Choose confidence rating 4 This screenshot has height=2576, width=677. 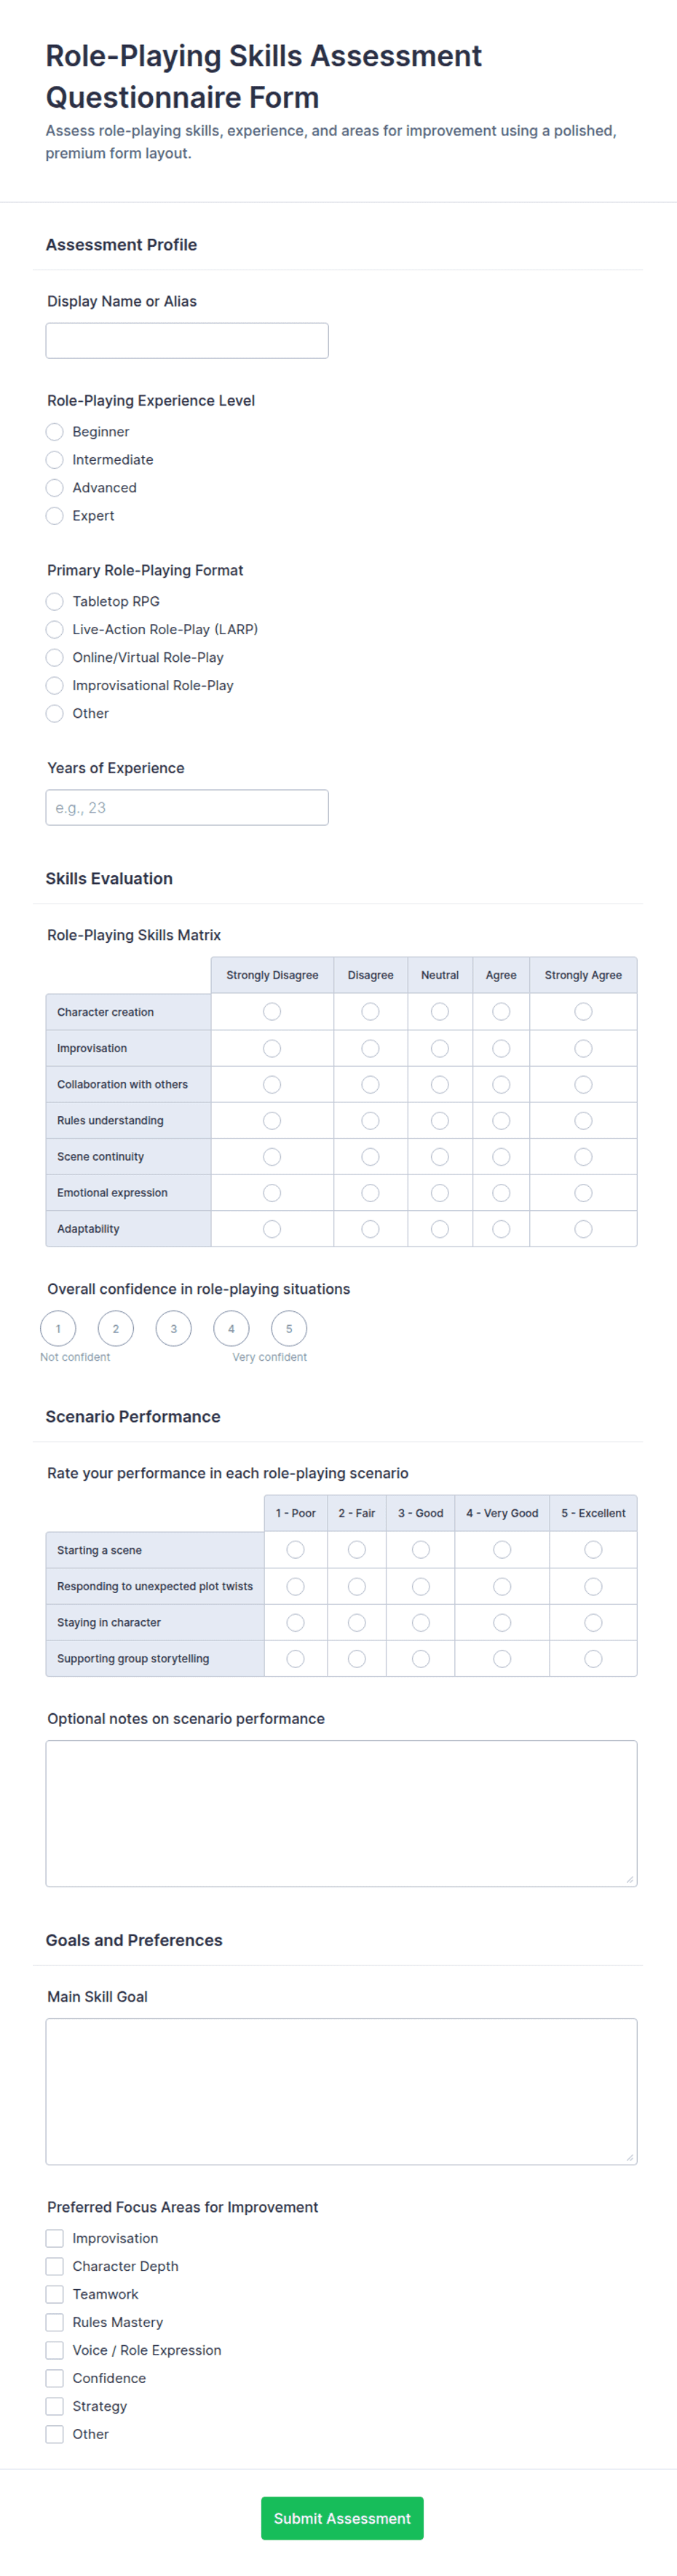tap(231, 1328)
